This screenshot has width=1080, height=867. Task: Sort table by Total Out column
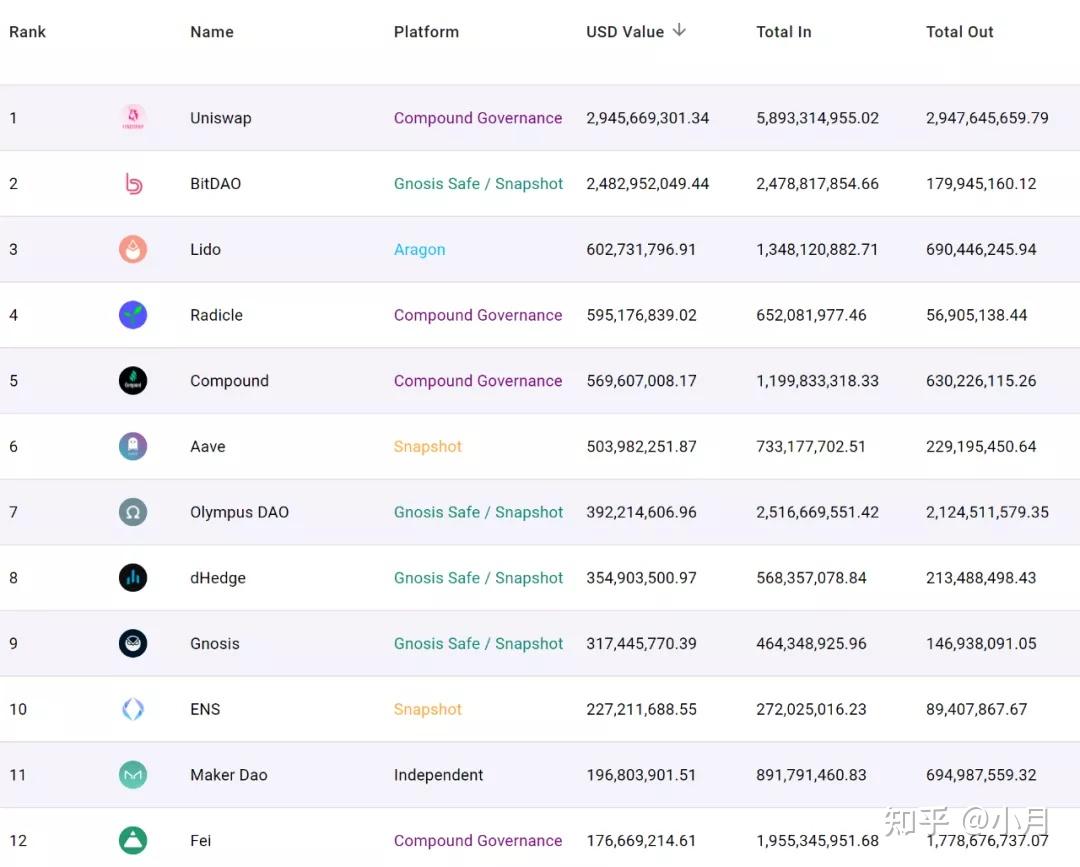[959, 32]
